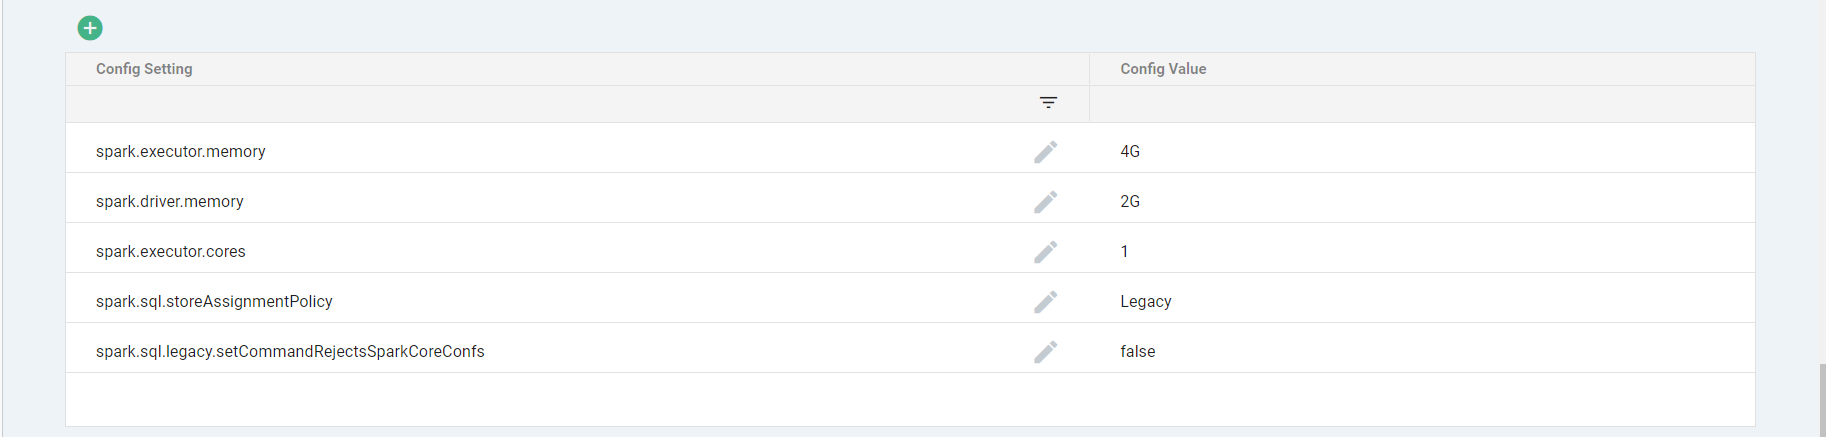Edit the setCommandRejectsSparkCoreConfs row via its pencil

[1046, 352]
